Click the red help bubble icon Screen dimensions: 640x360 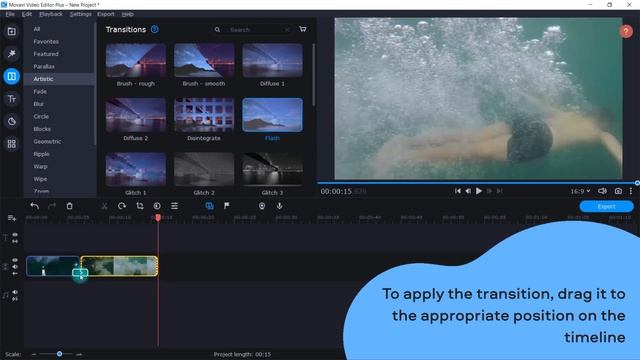pos(626,31)
